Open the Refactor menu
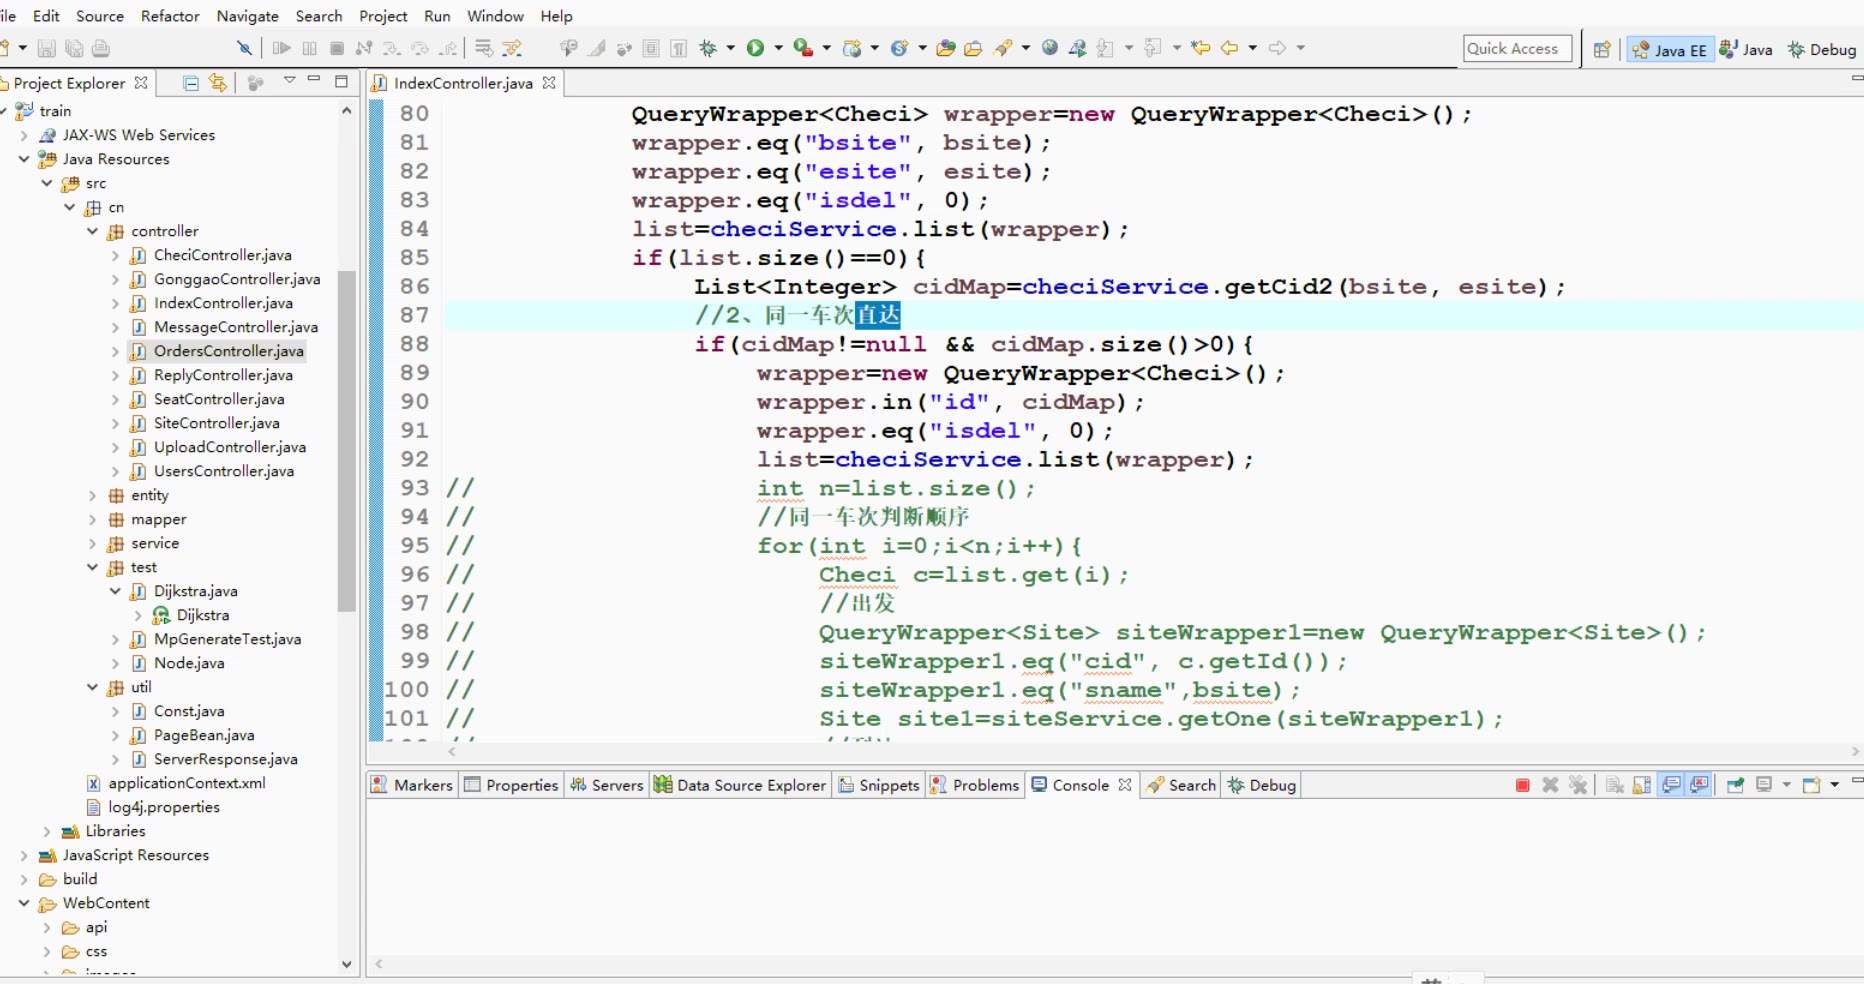1864x984 pixels. (170, 16)
